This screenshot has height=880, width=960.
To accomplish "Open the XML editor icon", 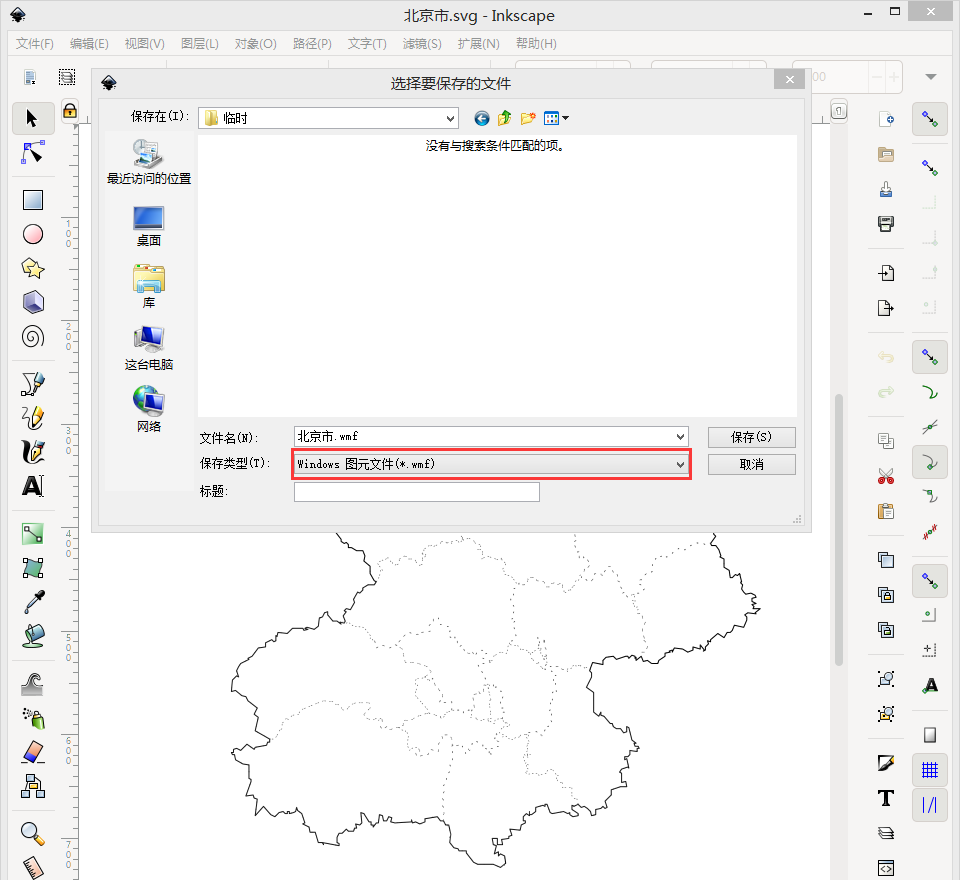I will [885, 868].
